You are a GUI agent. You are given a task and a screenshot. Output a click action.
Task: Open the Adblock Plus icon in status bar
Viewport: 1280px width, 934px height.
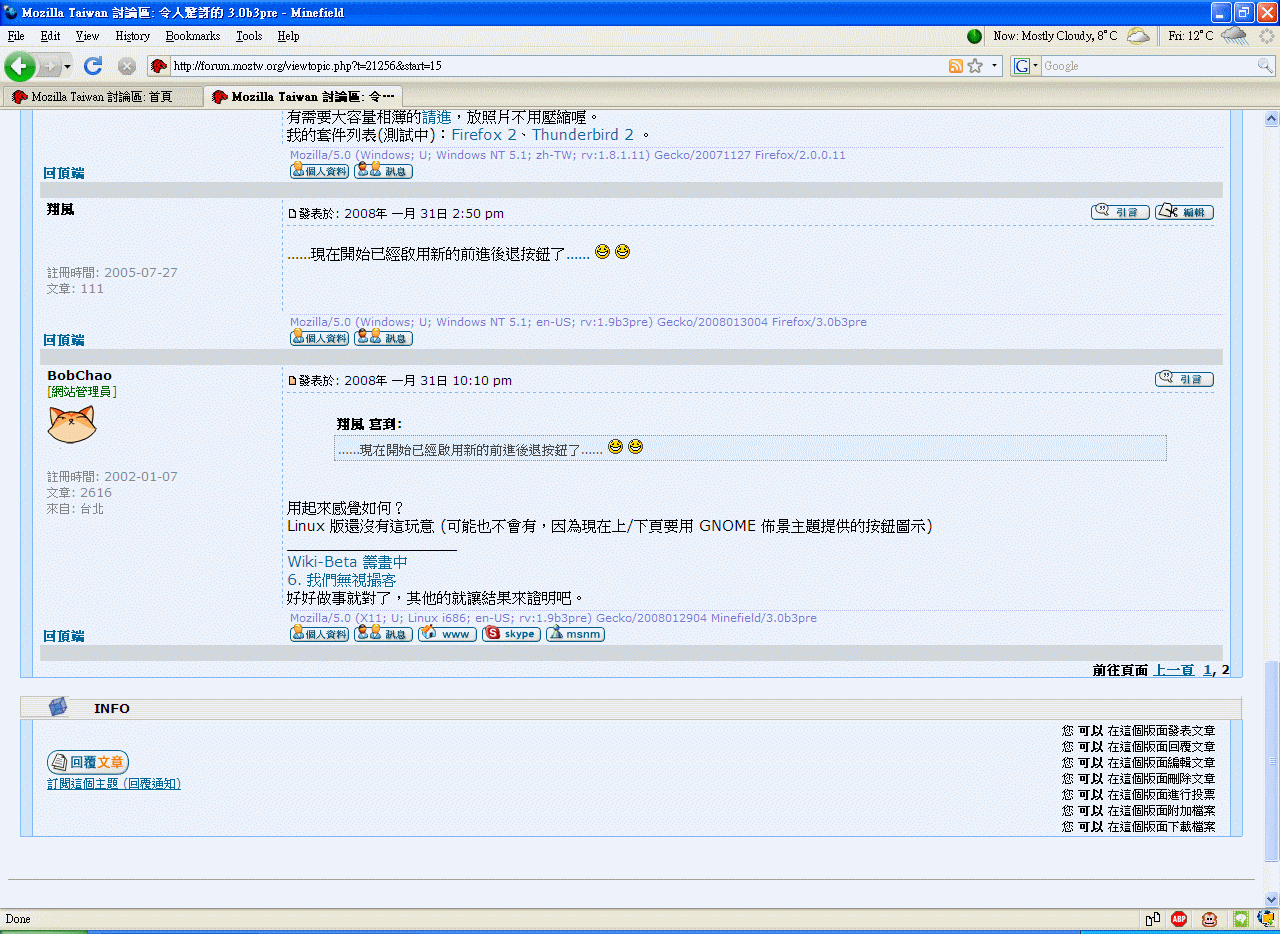[1179, 919]
